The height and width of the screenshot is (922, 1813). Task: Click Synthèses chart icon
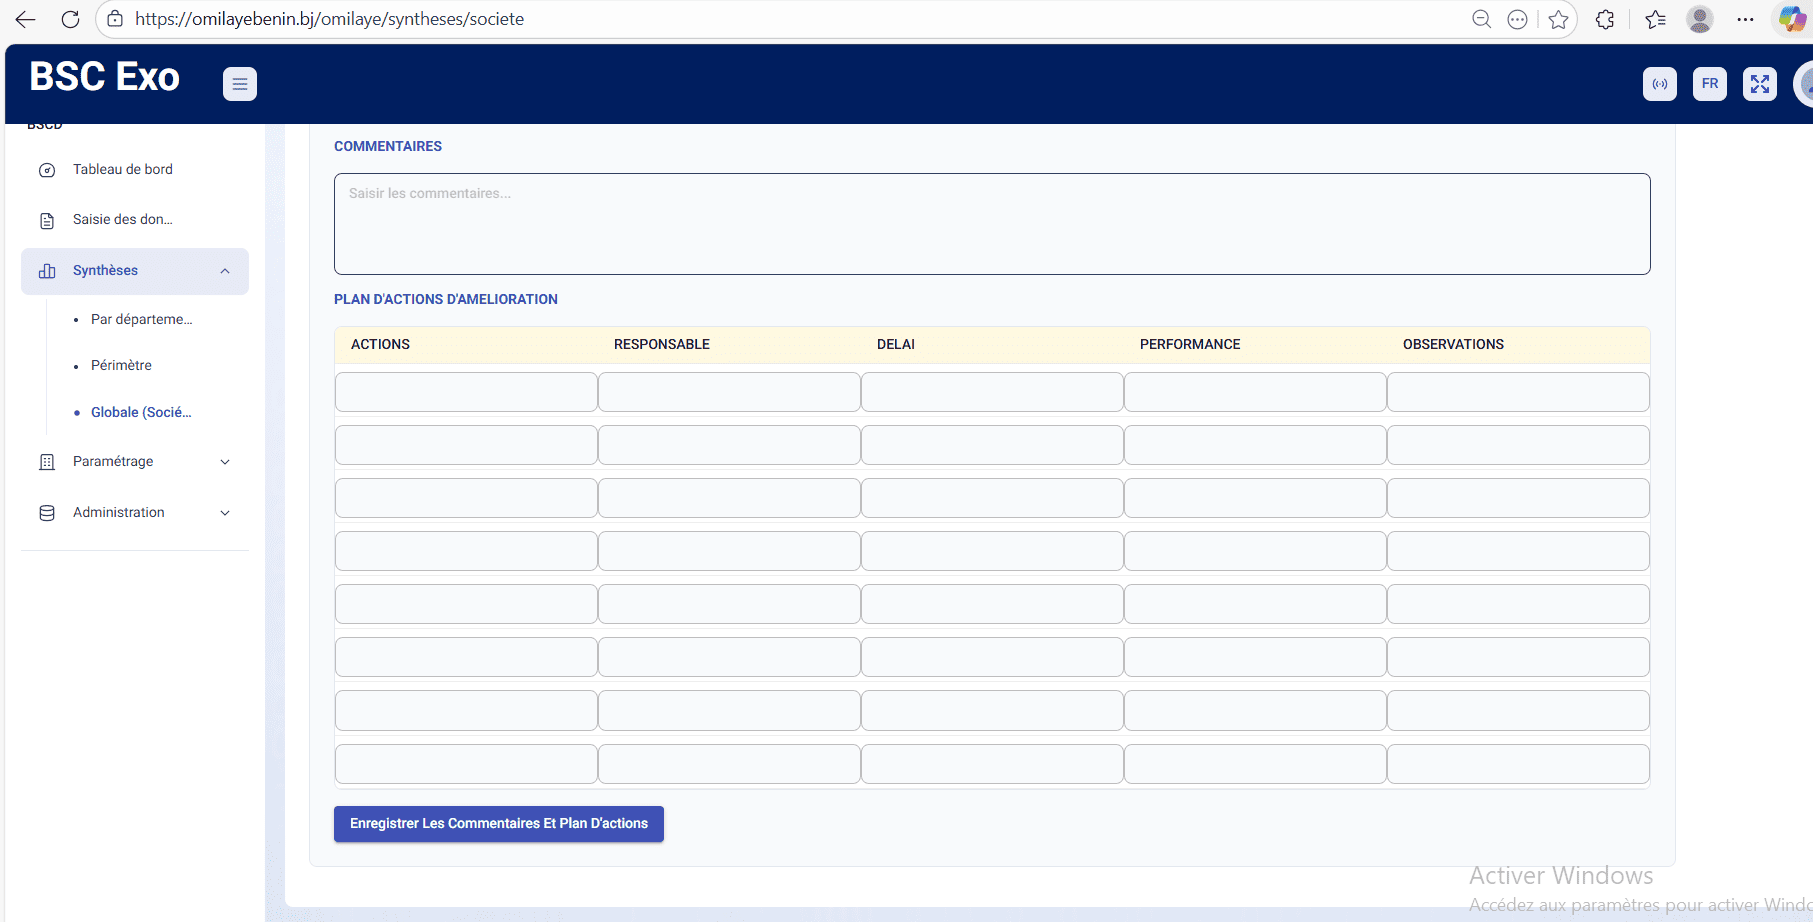[47, 271]
